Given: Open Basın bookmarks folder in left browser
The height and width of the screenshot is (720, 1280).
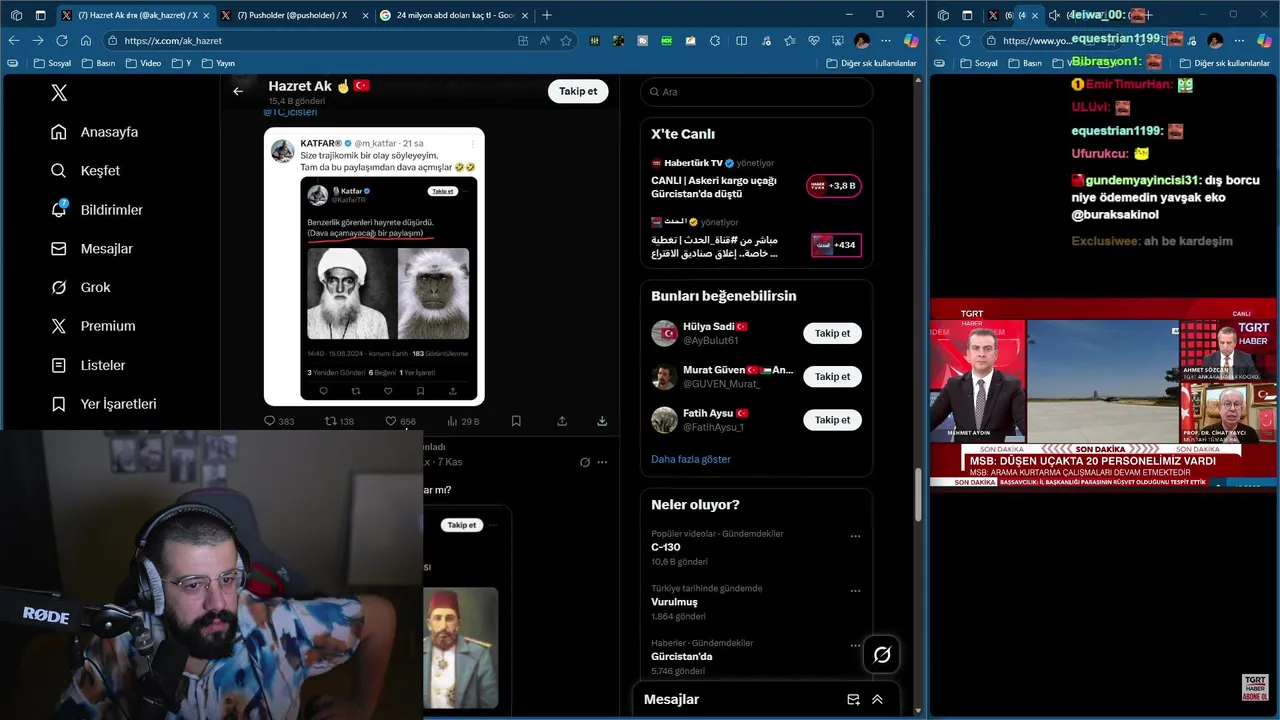Looking at the screenshot, I should (98, 63).
